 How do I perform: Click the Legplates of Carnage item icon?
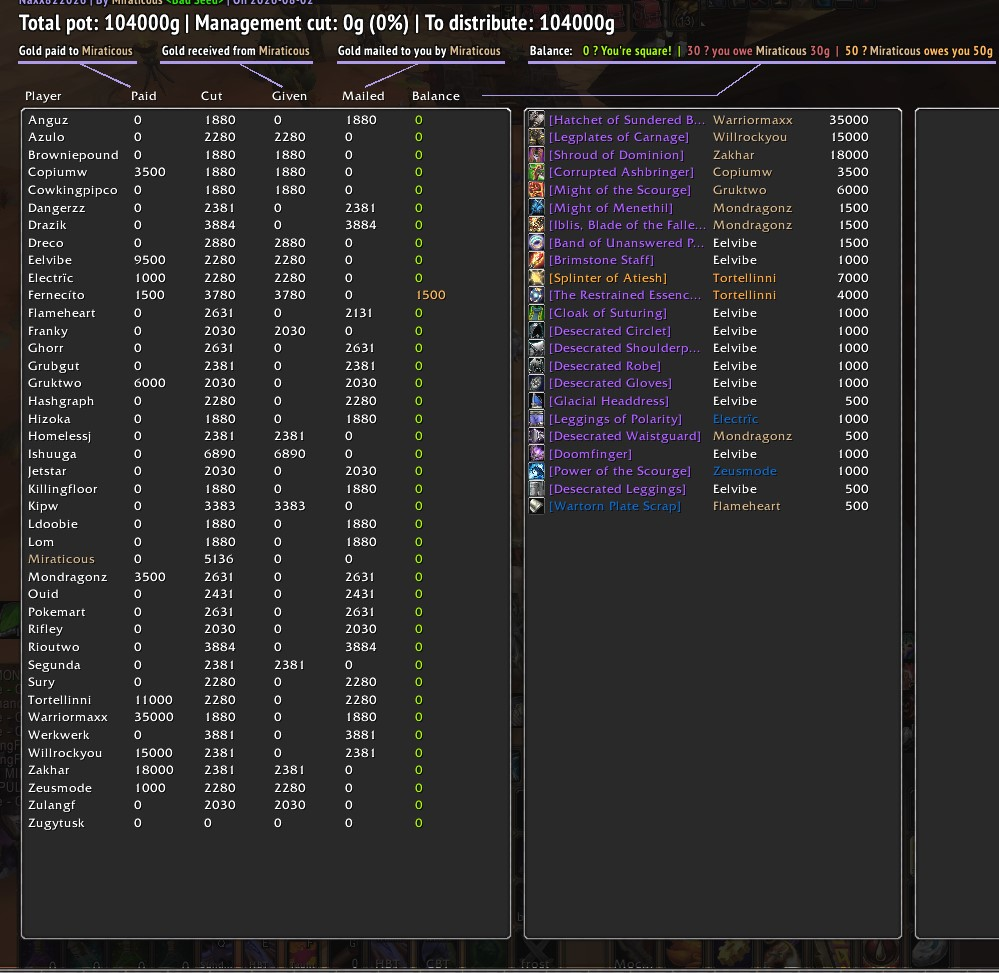tap(536, 137)
